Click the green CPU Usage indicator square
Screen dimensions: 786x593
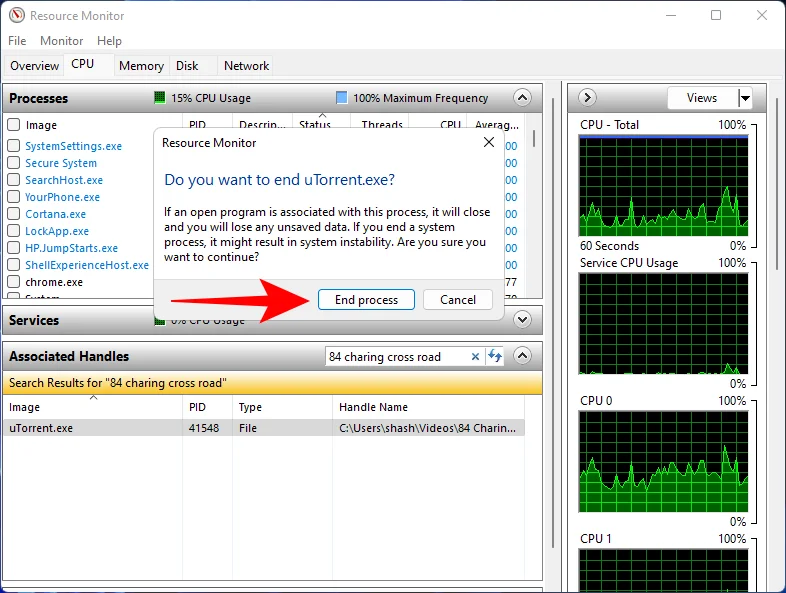point(159,97)
